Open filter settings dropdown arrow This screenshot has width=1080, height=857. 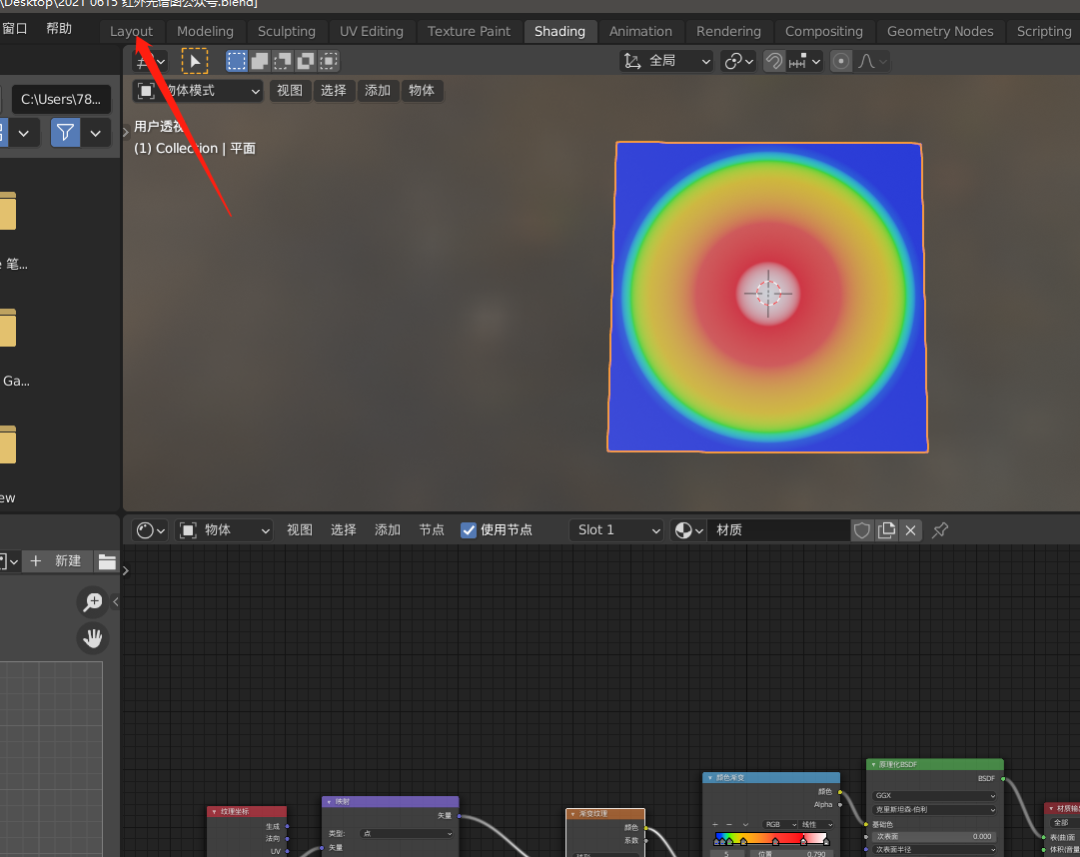coord(96,132)
